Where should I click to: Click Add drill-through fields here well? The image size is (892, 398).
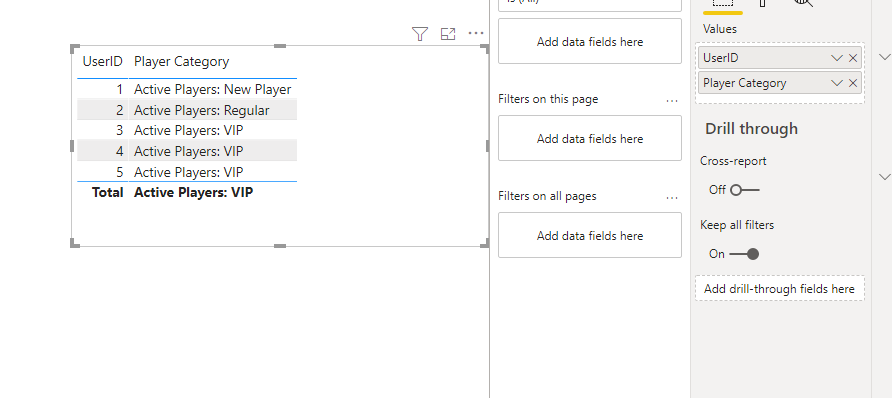(x=779, y=289)
